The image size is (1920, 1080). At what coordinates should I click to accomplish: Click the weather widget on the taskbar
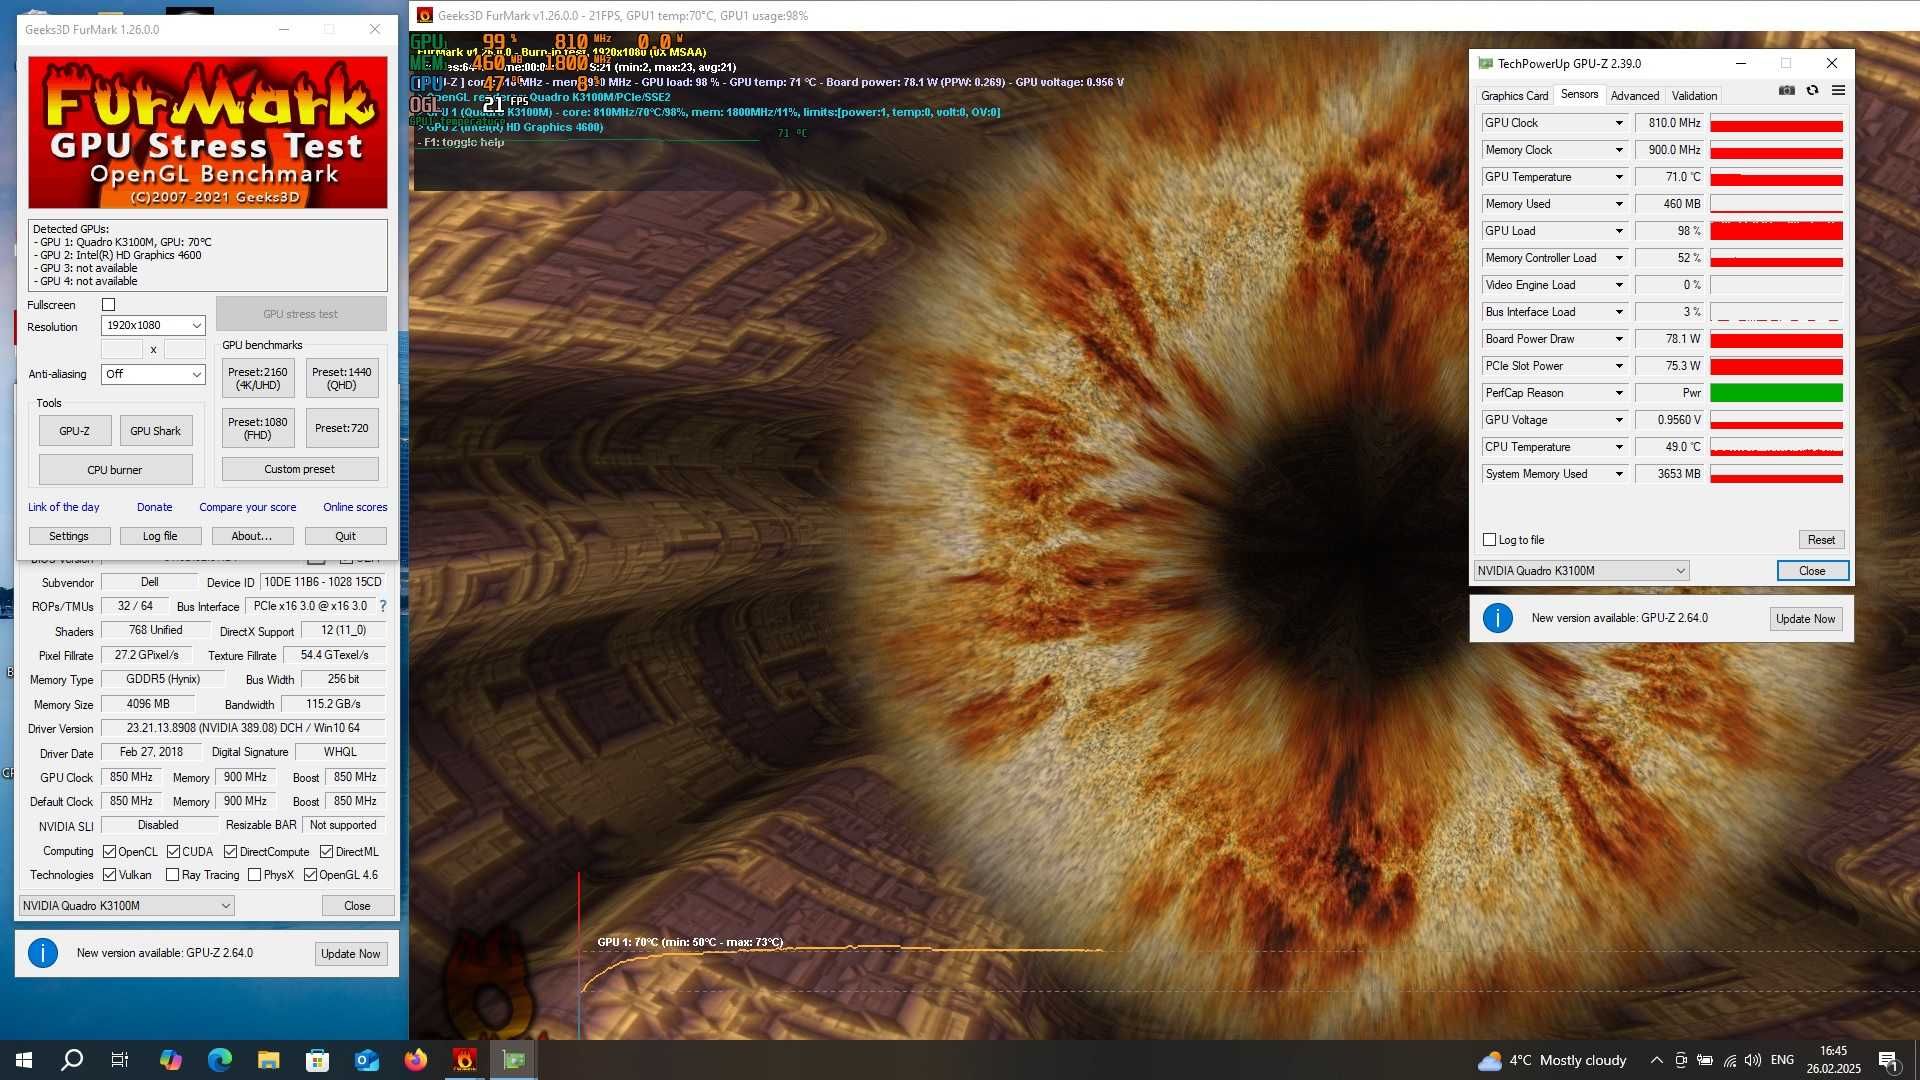[x=1552, y=1060]
